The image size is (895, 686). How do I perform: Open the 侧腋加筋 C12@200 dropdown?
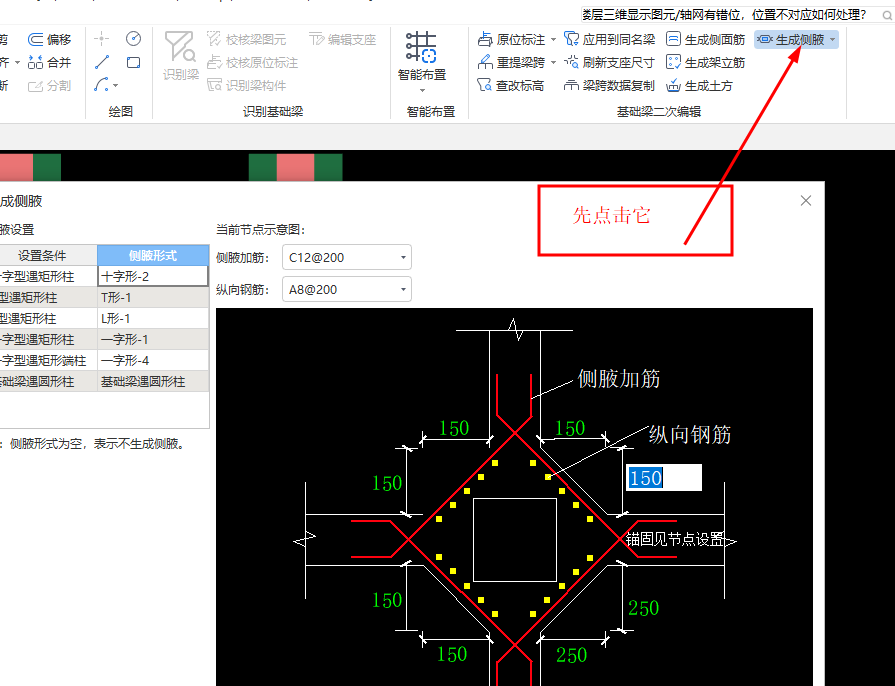402,256
